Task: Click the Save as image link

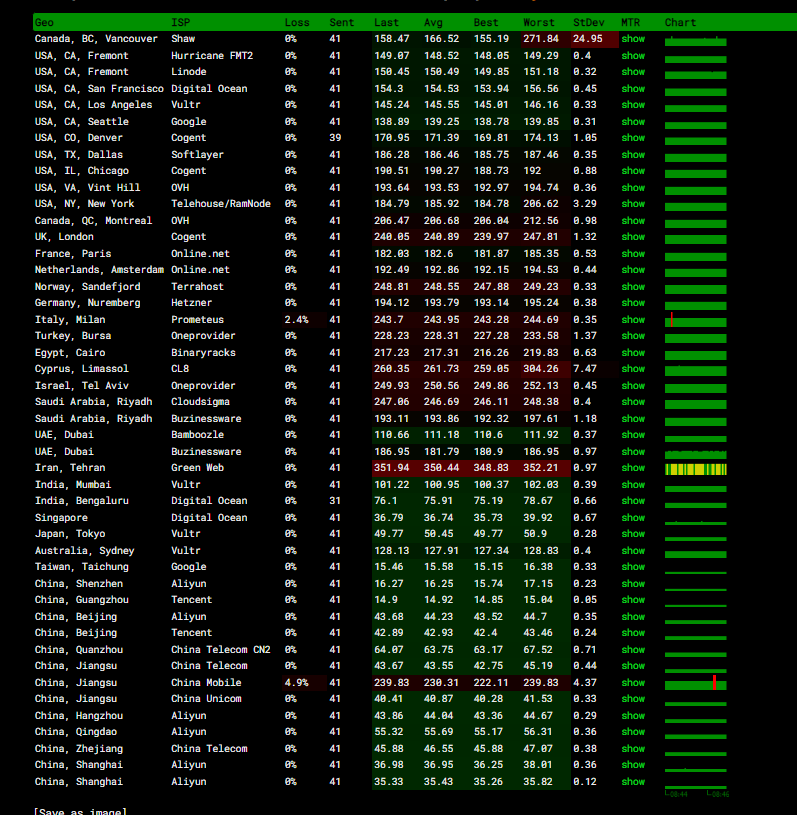Action: pos(80,811)
